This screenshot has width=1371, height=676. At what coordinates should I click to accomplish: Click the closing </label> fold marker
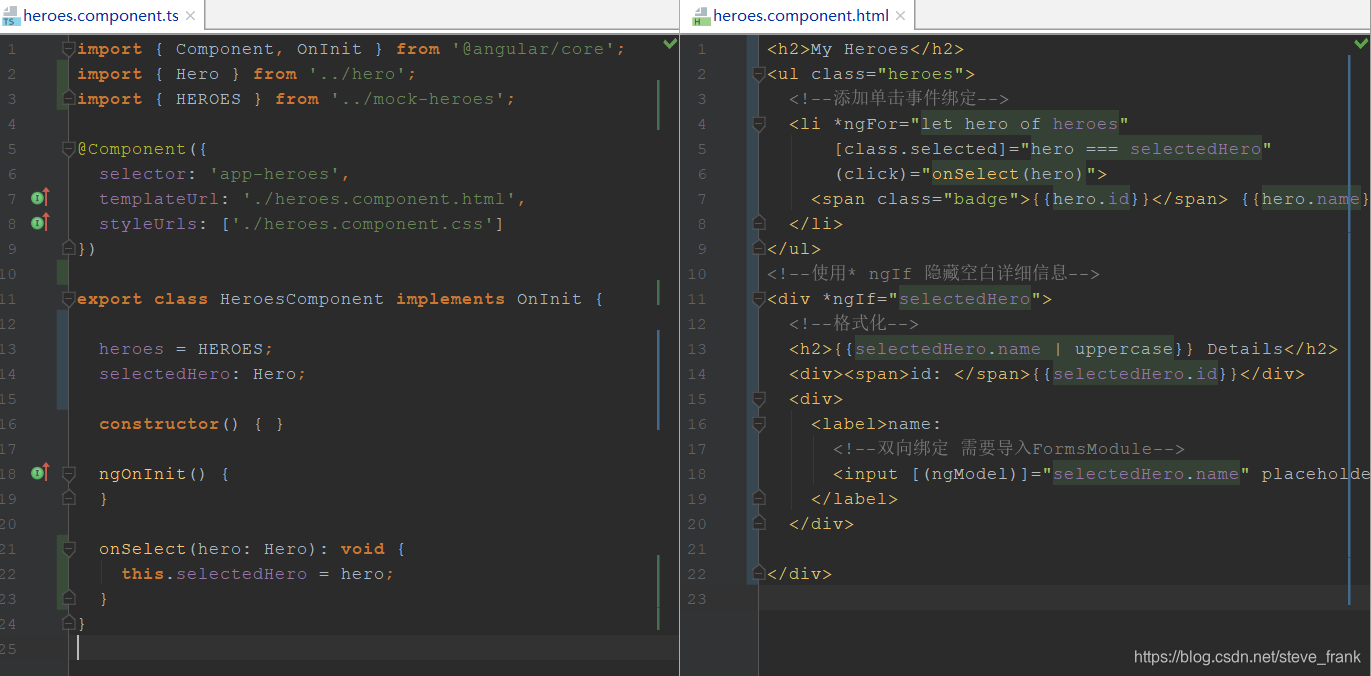[759, 498]
